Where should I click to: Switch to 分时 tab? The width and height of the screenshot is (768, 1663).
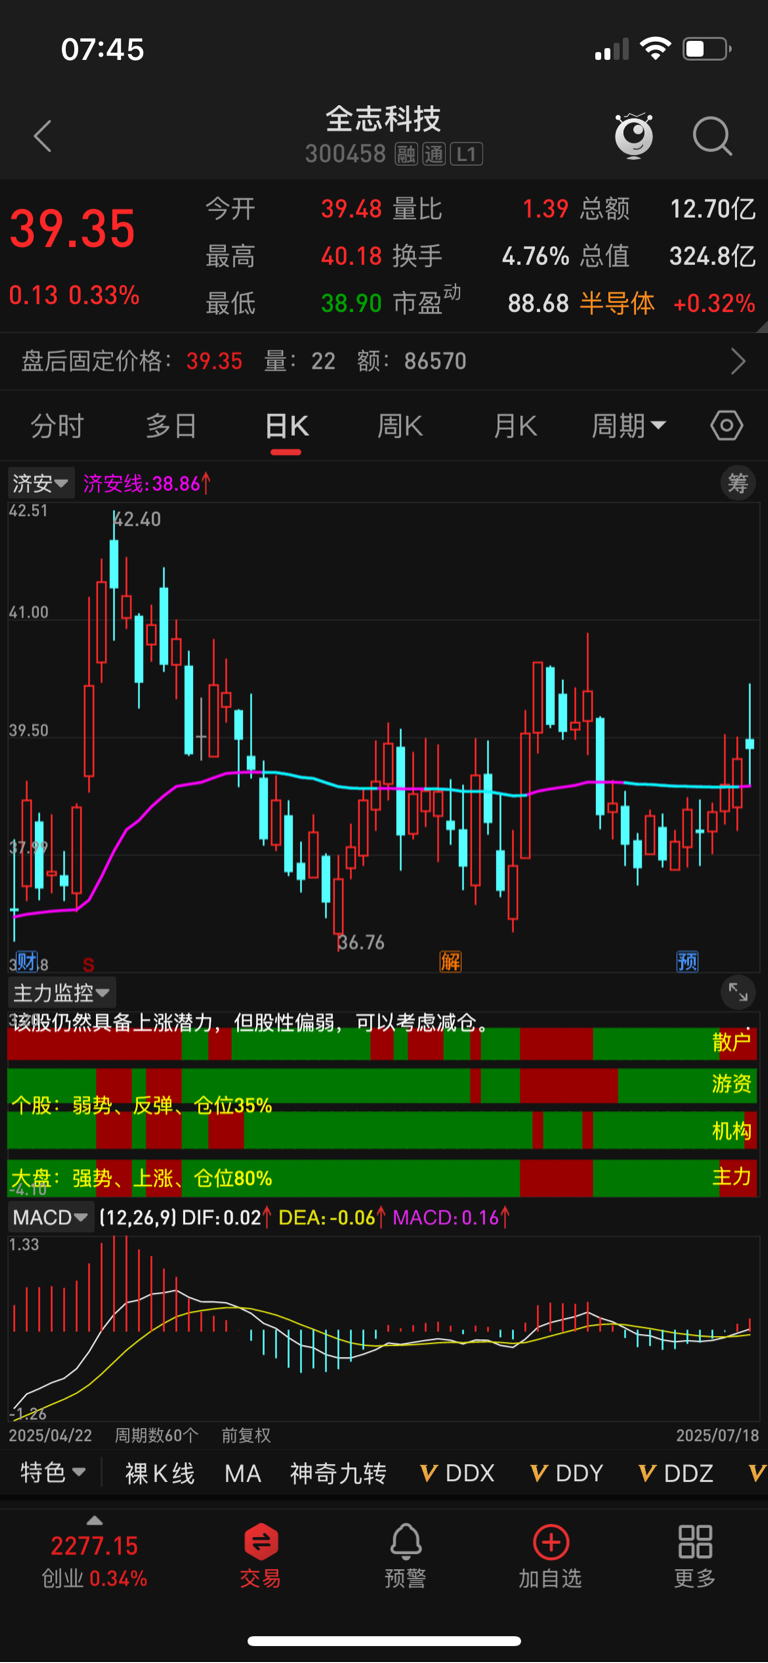pos(57,426)
